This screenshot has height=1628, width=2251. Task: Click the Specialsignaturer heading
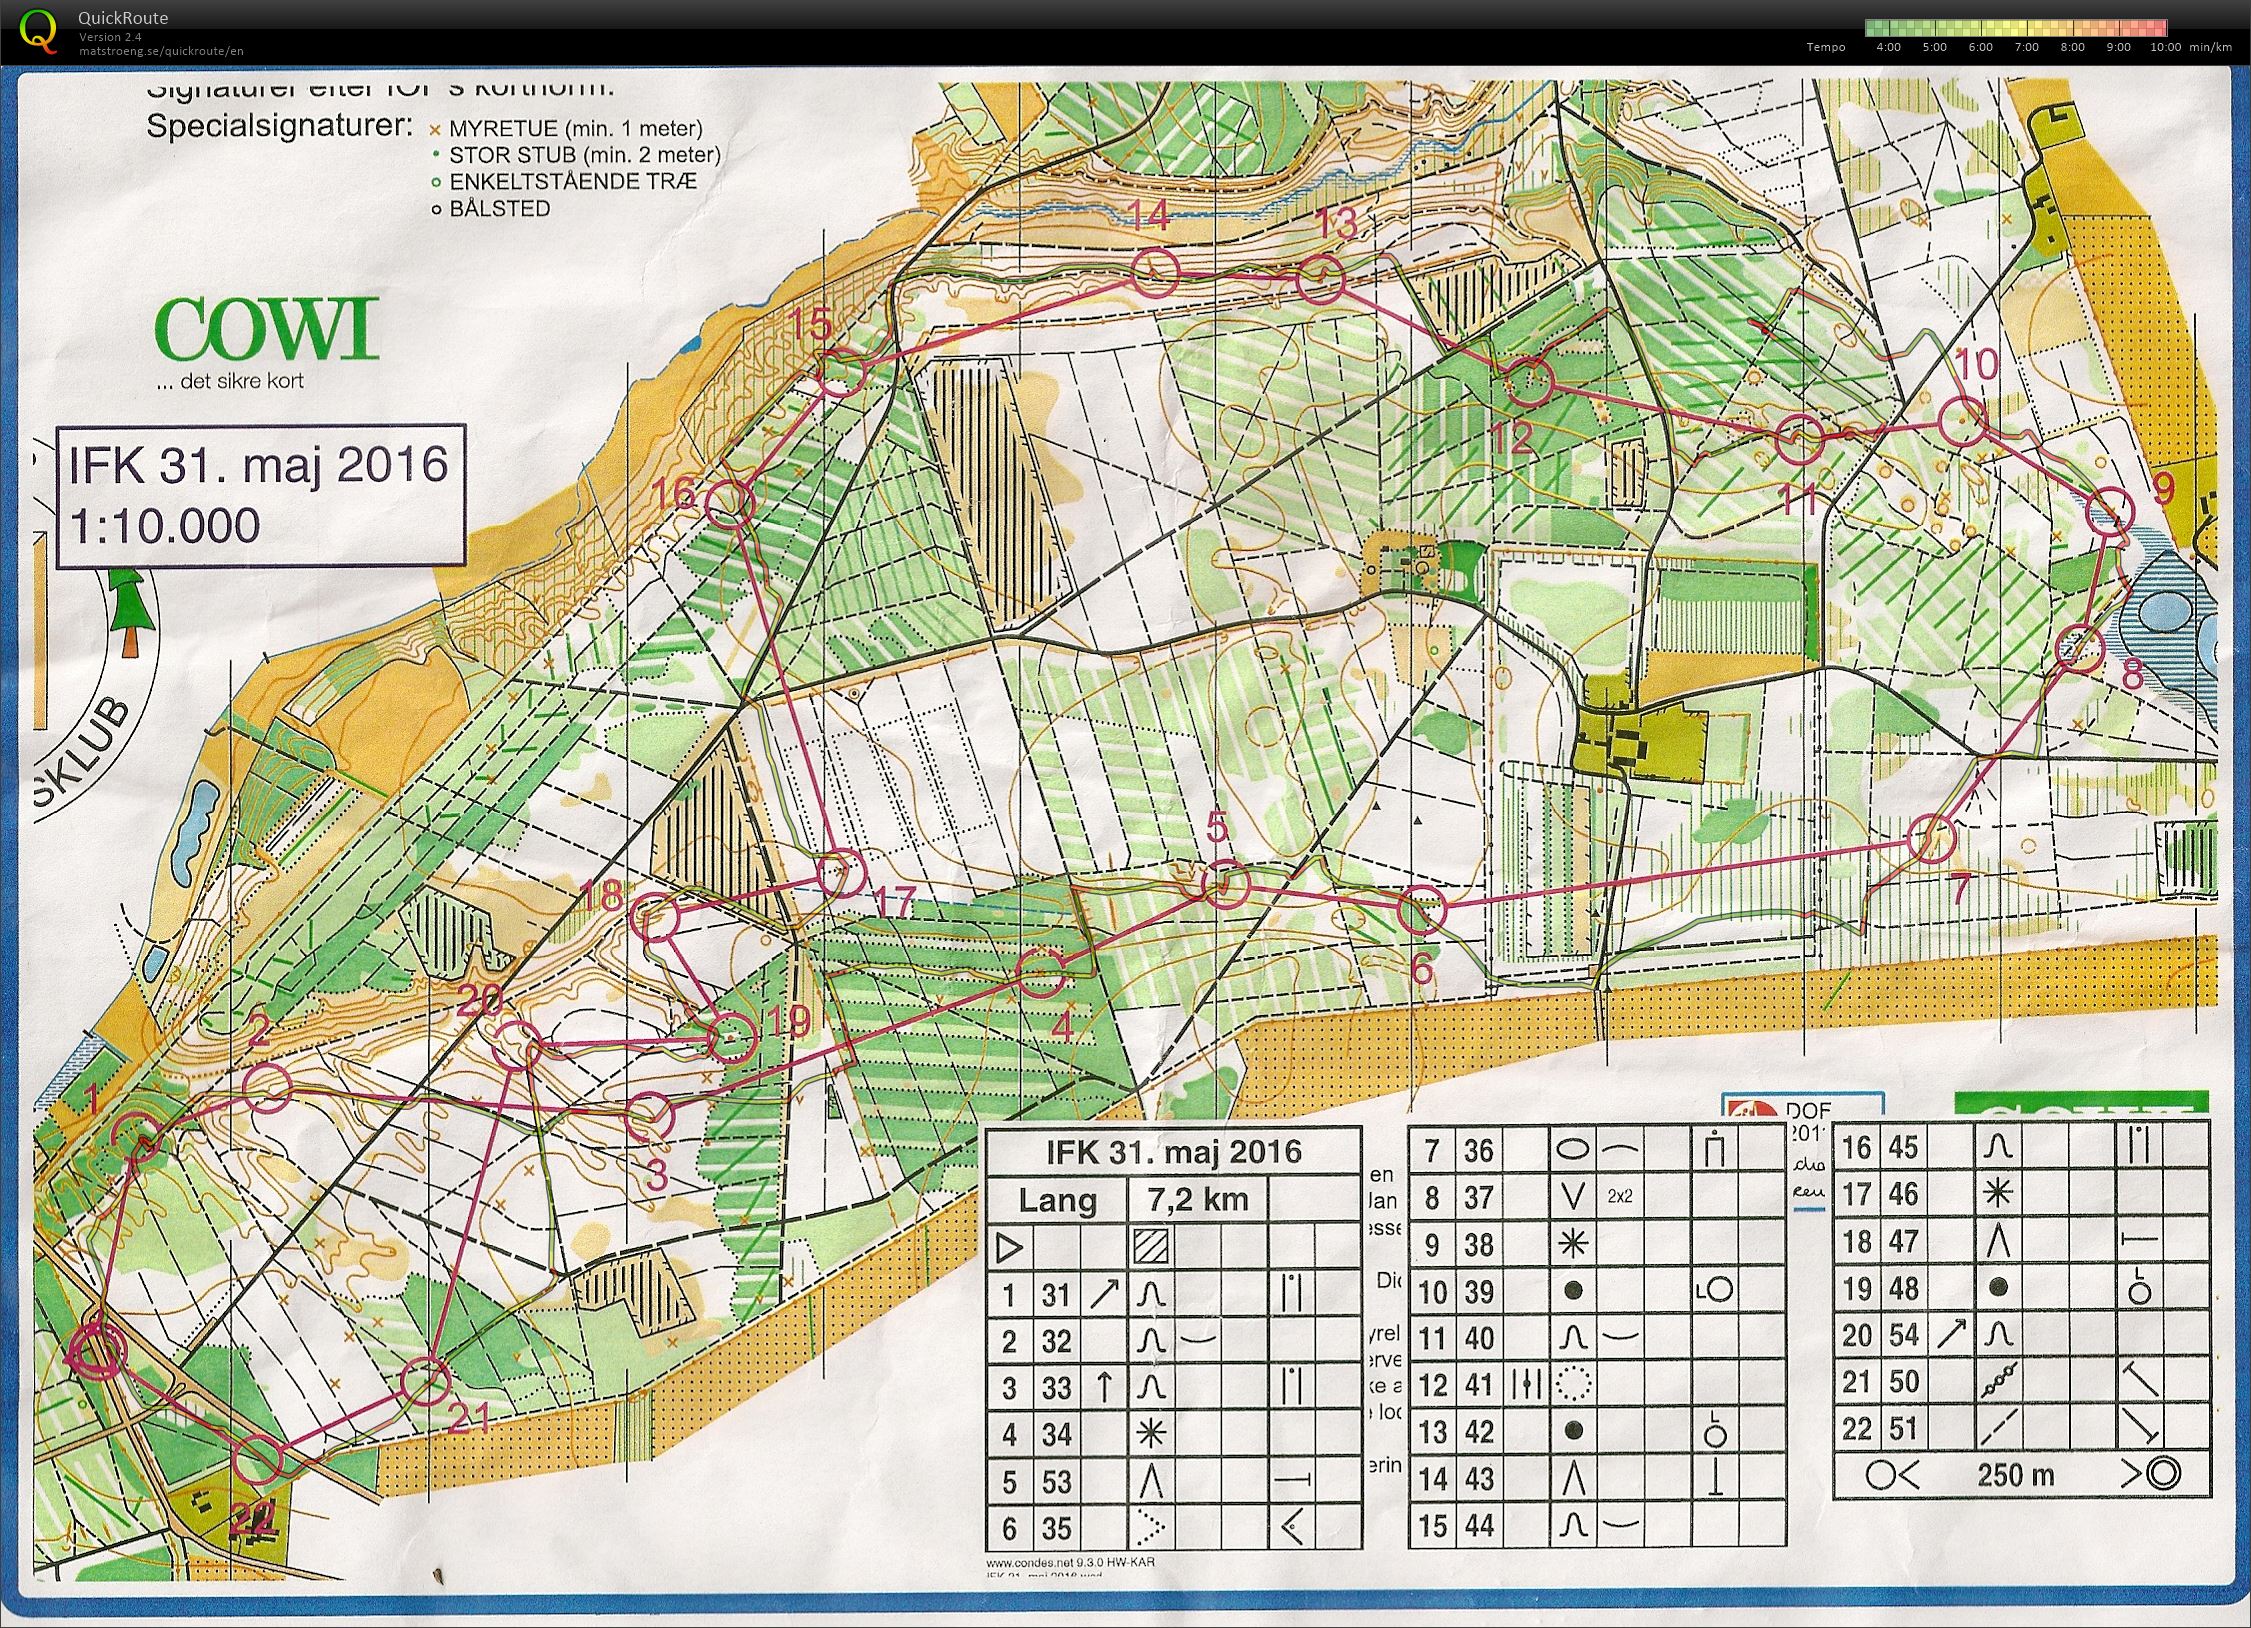pyautogui.click(x=279, y=128)
